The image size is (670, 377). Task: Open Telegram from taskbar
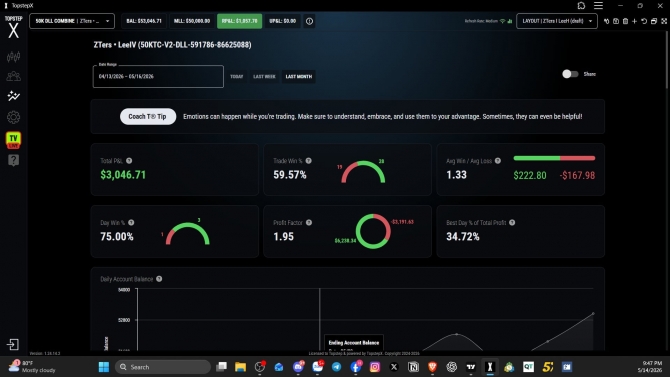tap(337, 367)
